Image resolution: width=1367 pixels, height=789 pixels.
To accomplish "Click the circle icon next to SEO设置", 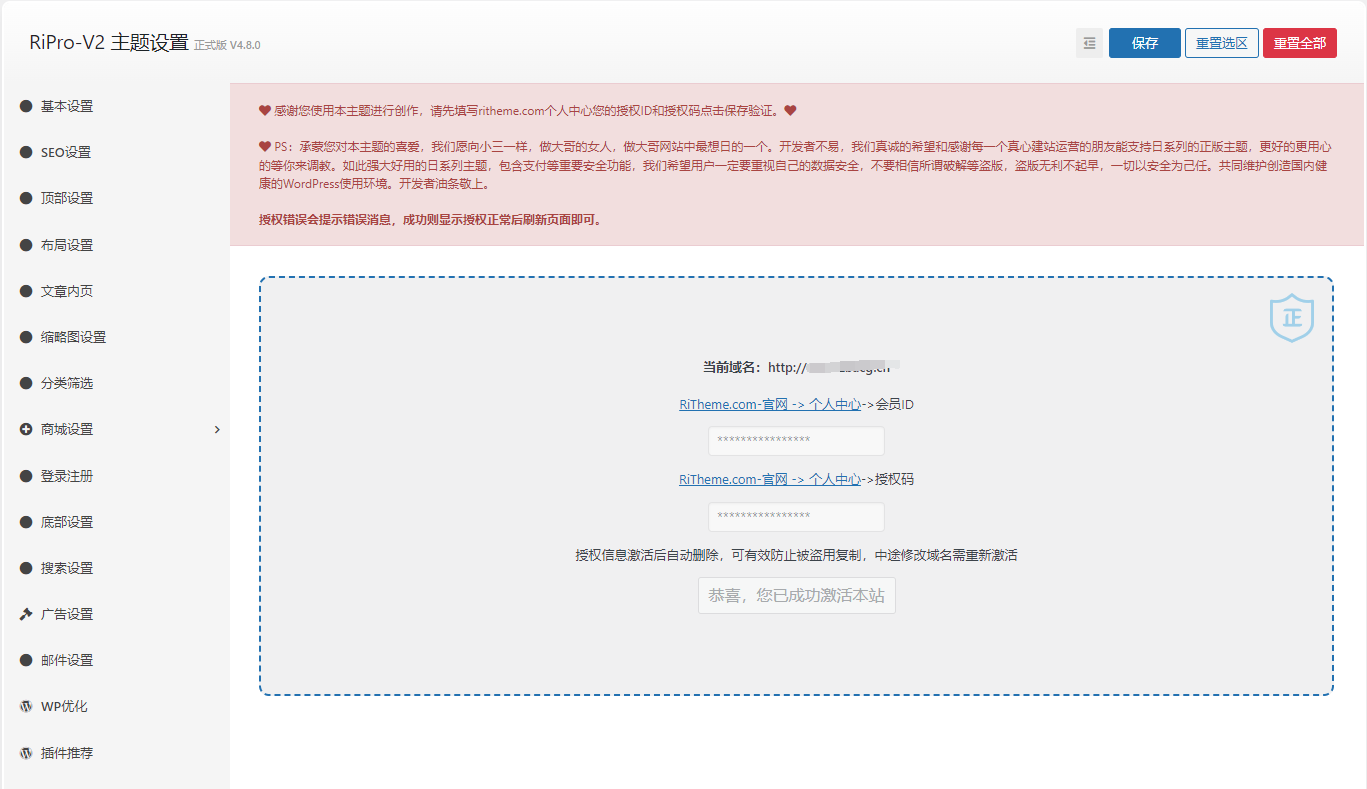I will tap(26, 152).
